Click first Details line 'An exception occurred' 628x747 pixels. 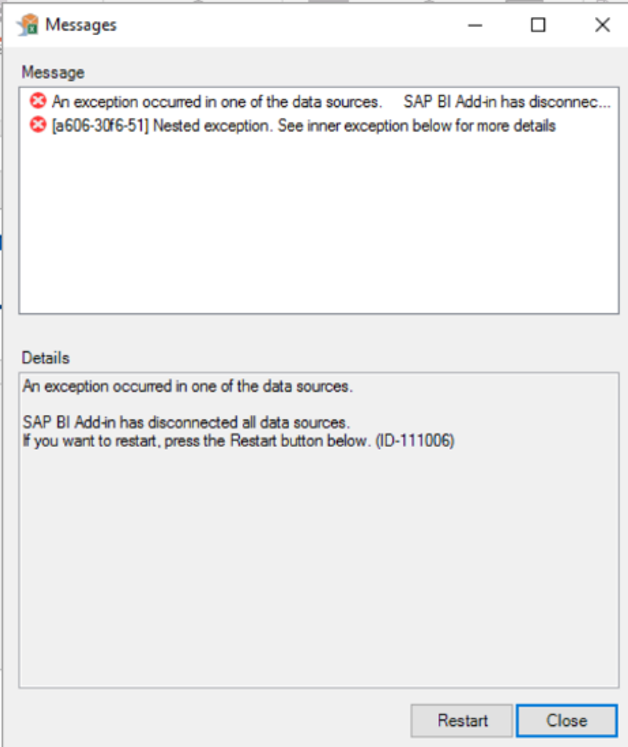(188, 386)
